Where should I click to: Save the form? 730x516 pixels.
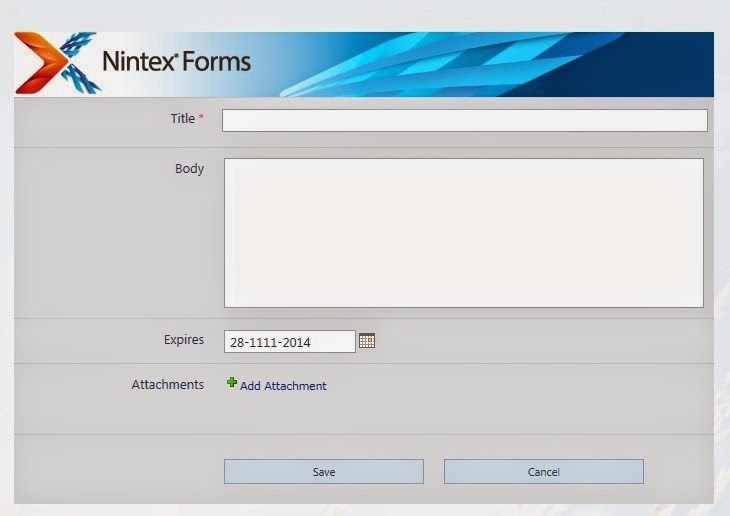(x=324, y=472)
